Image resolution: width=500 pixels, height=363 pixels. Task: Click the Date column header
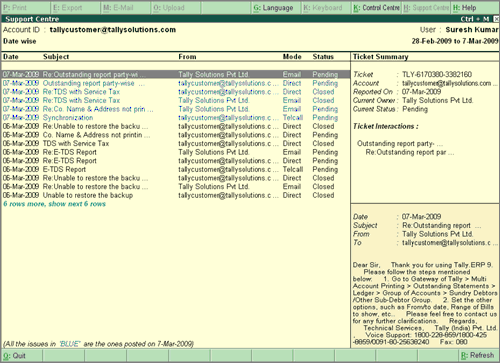point(11,57)
